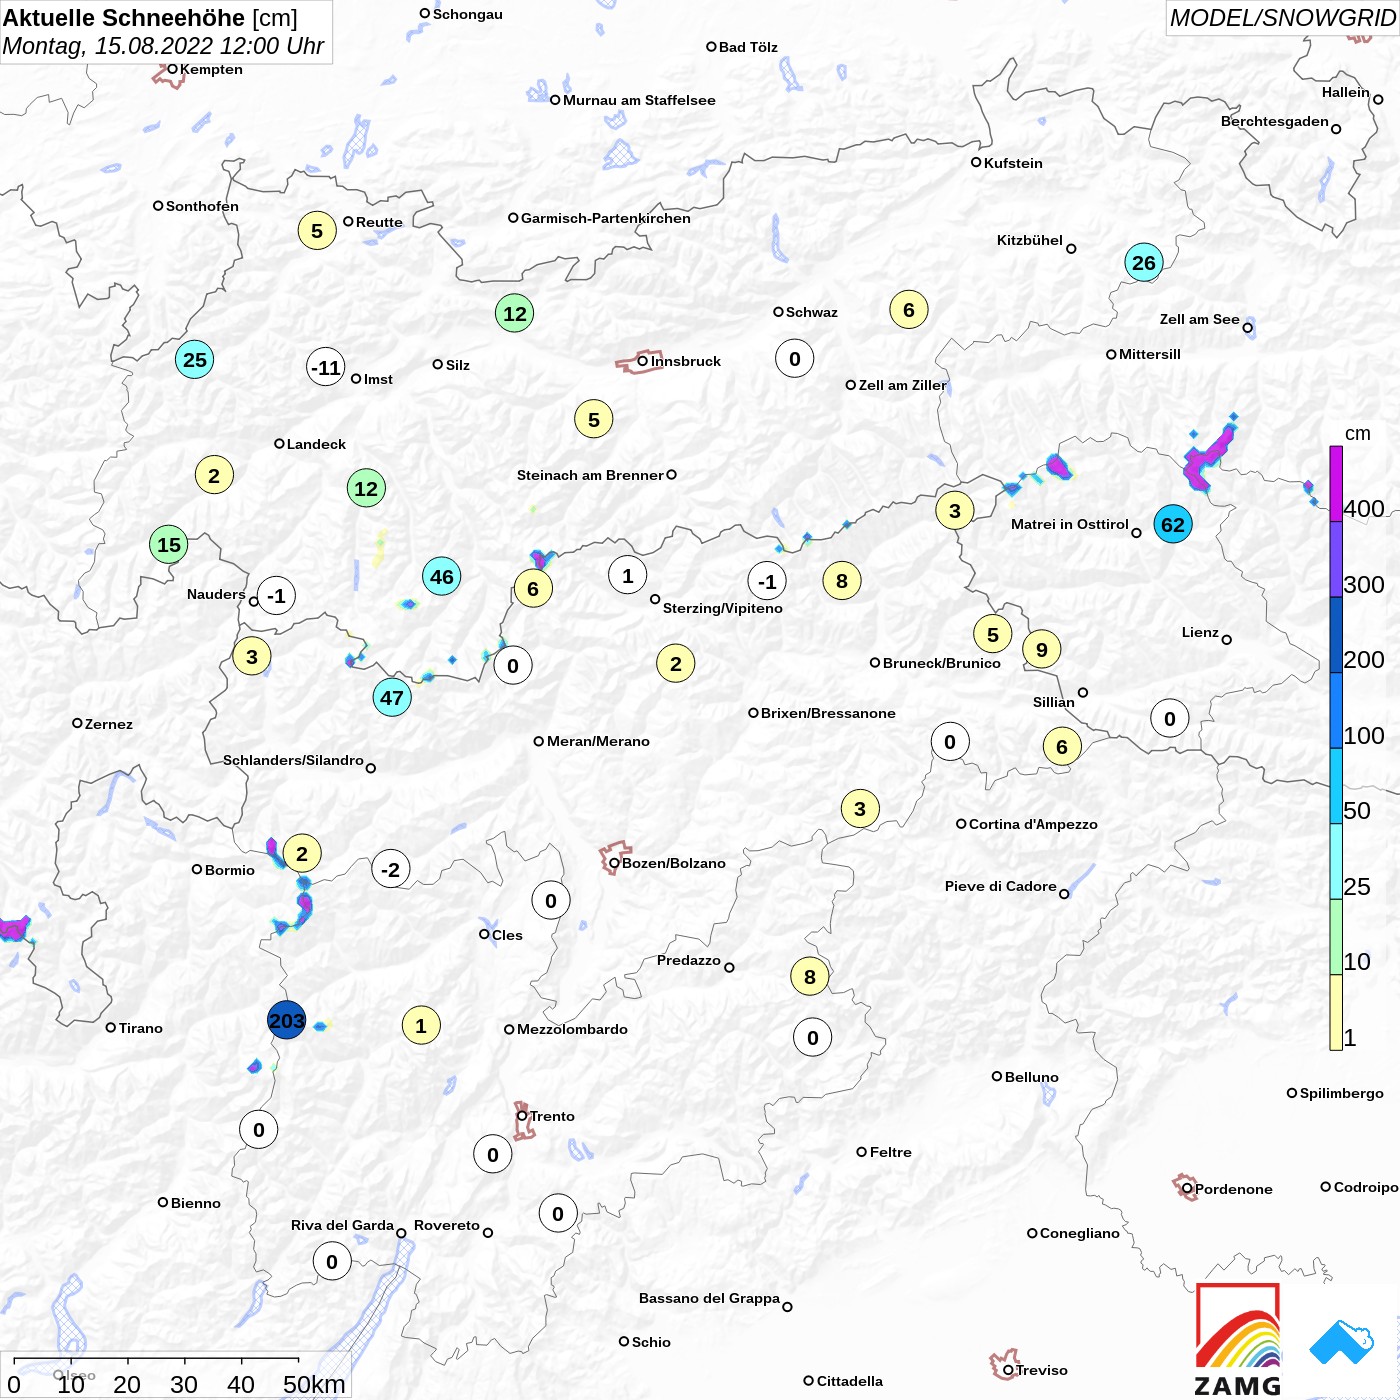This screenshot has height=1400, width=1400.
Task: Click the 46 cm cyan station marker
Action: click(x=442, y=576)
